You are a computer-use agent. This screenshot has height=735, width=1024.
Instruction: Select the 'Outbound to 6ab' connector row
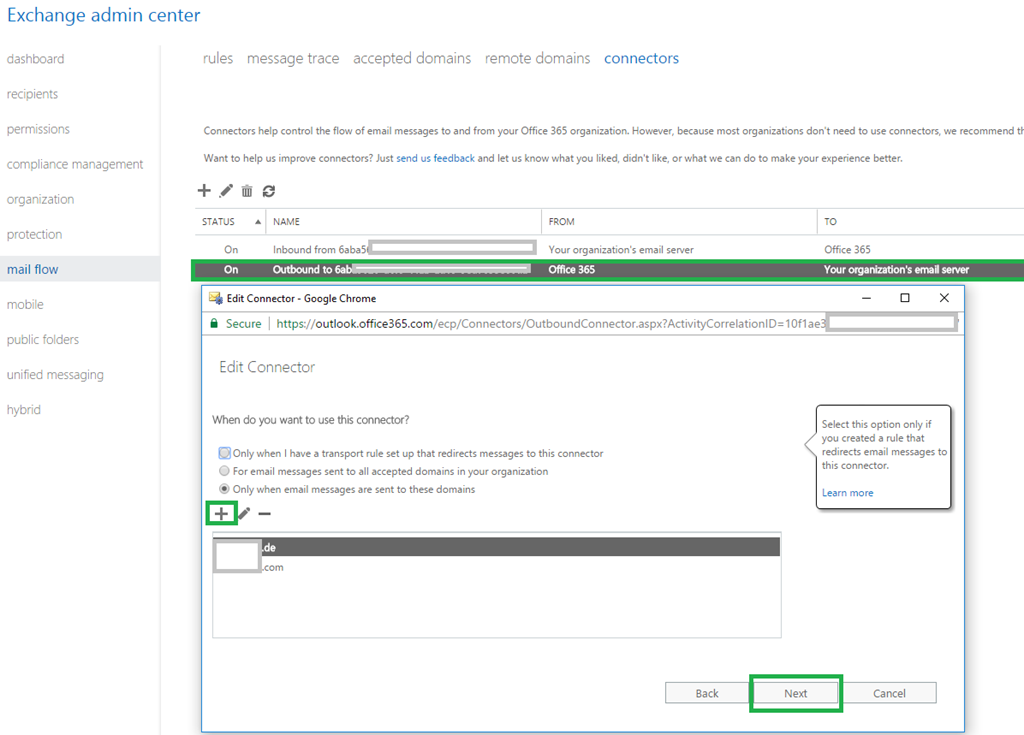point(609,270)
